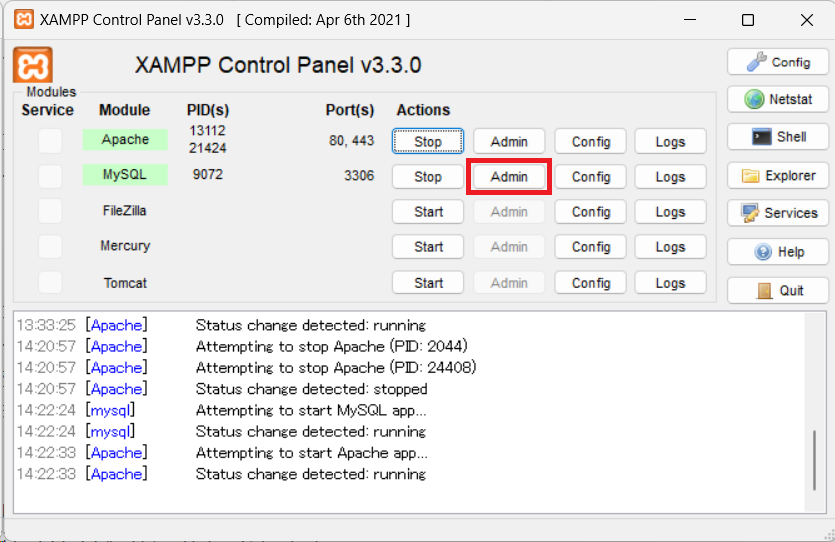Launch Netstat via the globe icon
Image resolution: width=835 pixels, height=542 pixels.
click(777, 99)
